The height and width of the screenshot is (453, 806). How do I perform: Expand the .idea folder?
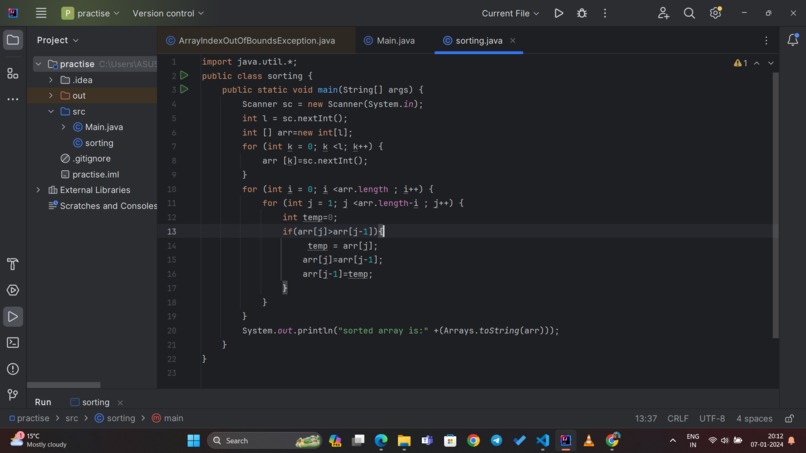51,80
